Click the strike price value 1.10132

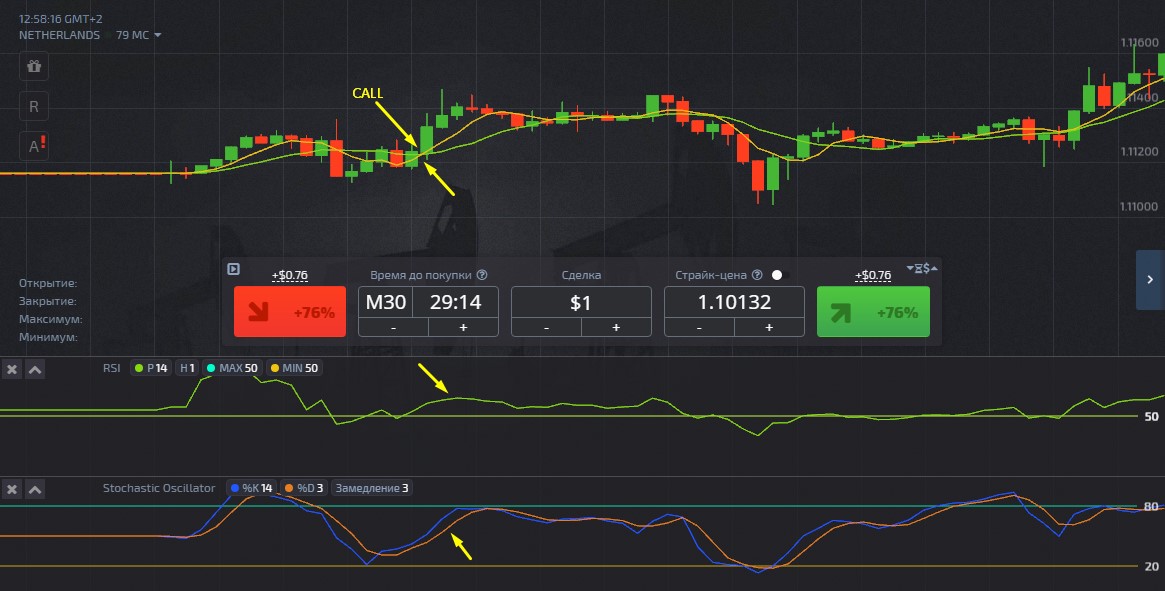(734, 302)
